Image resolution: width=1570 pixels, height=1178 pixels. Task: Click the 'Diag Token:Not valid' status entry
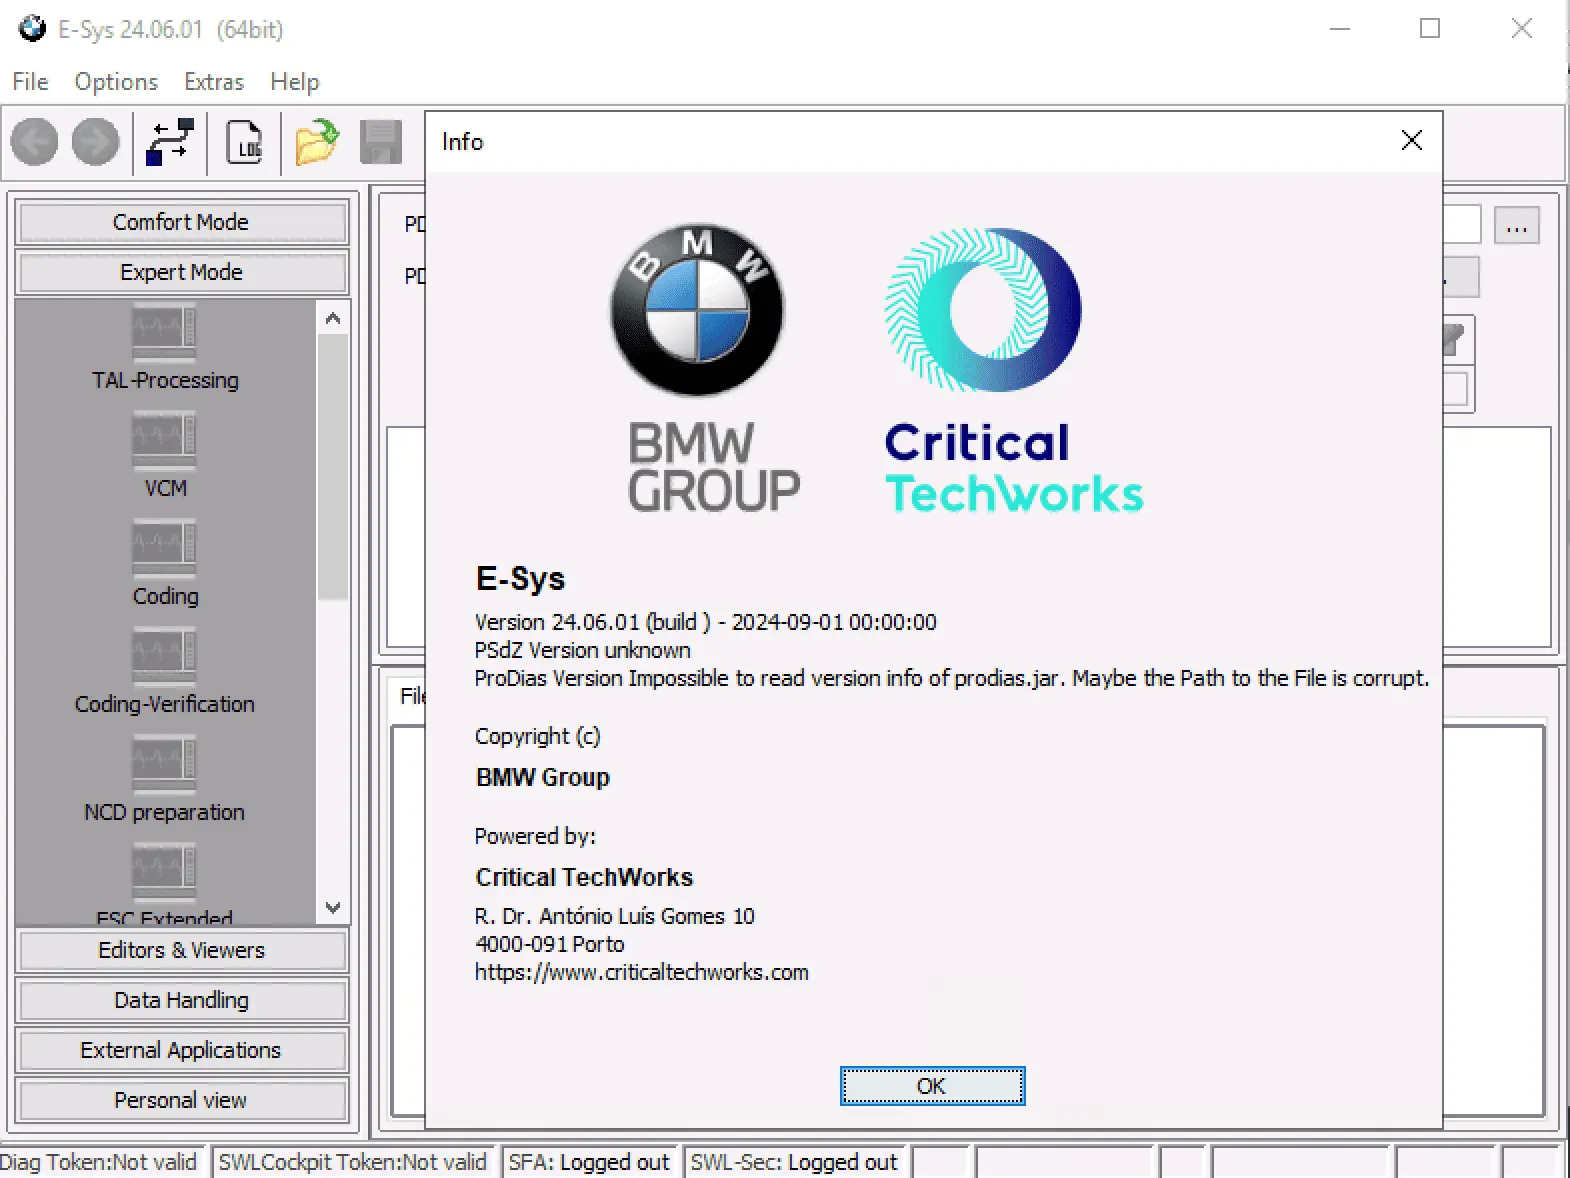[x=100, y=1162]
